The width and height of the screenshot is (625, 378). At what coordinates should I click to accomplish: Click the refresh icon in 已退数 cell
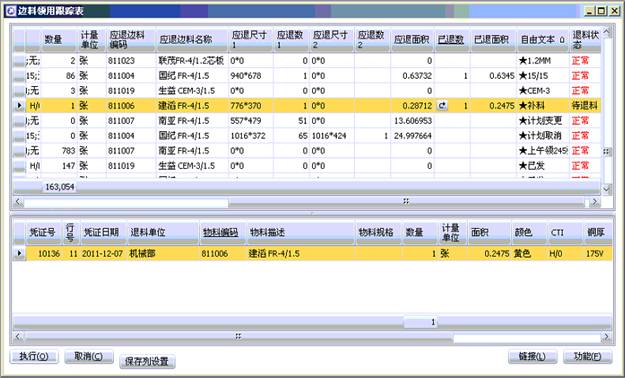point(442,106)
